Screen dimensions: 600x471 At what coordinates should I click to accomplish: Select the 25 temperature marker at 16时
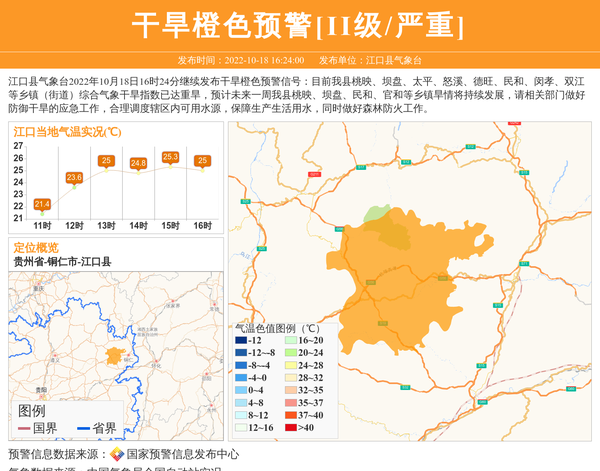202,161
